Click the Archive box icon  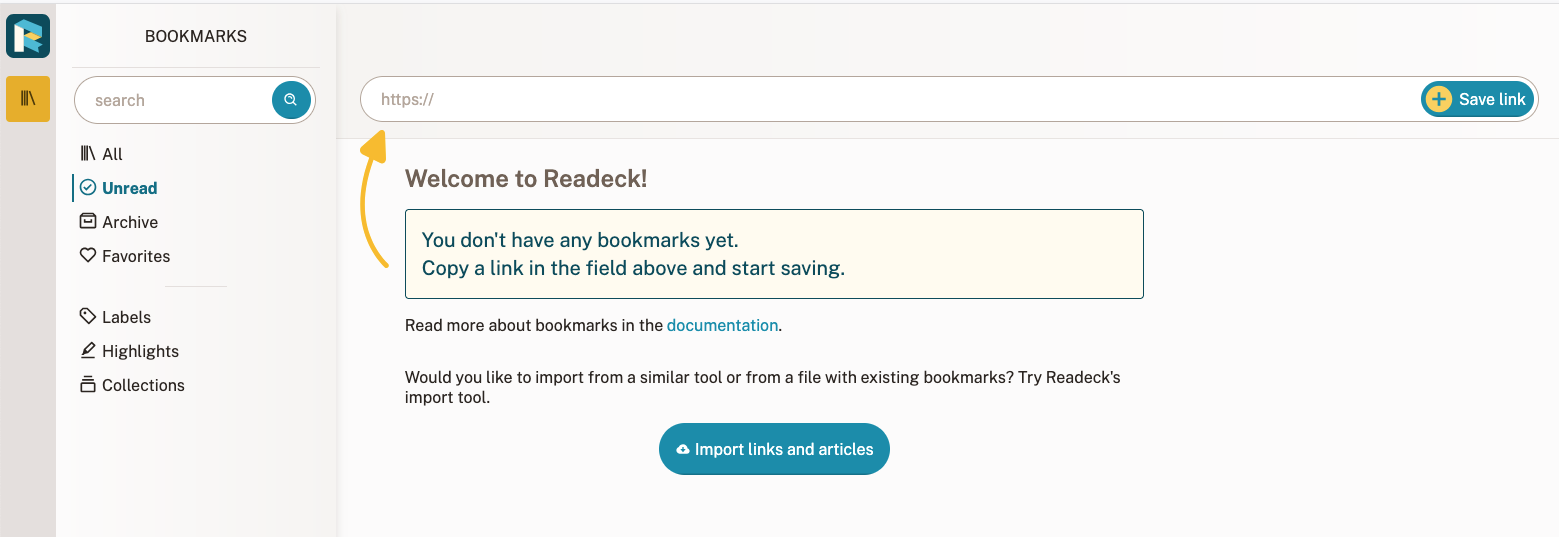pos(88,221)
